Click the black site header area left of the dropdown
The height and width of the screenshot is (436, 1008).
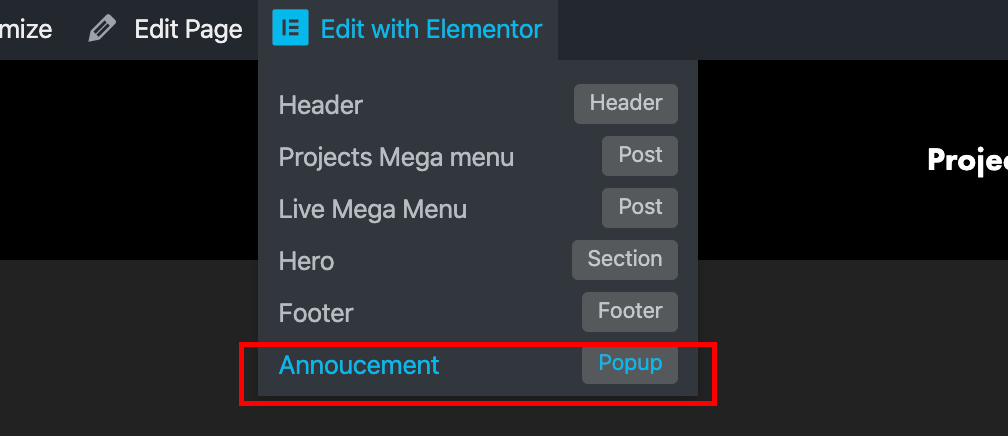point(129,159)
